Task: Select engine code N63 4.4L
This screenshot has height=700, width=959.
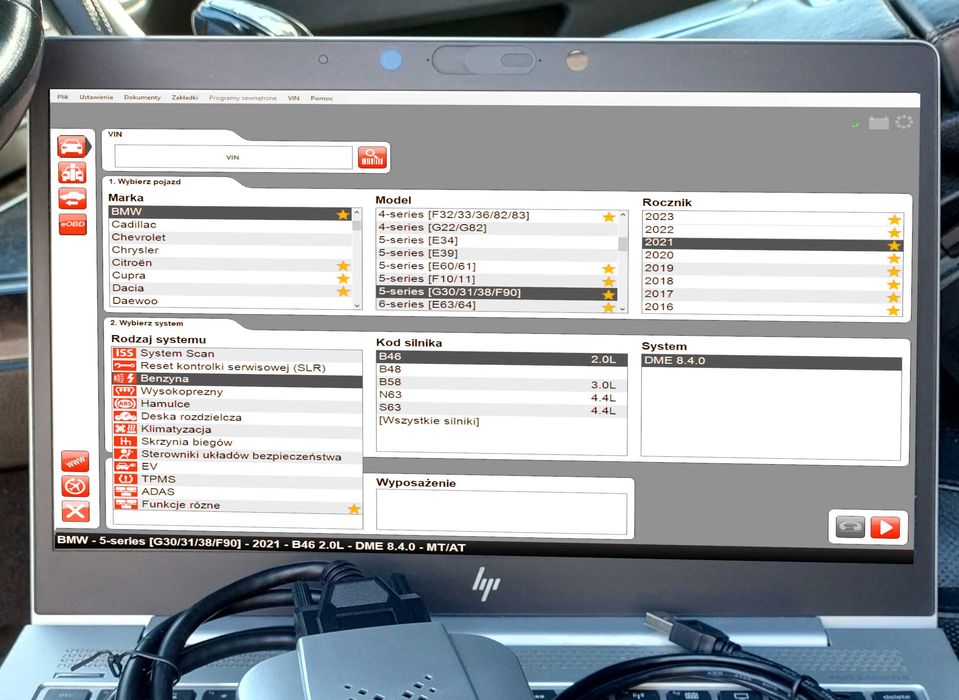Action: 502,396
